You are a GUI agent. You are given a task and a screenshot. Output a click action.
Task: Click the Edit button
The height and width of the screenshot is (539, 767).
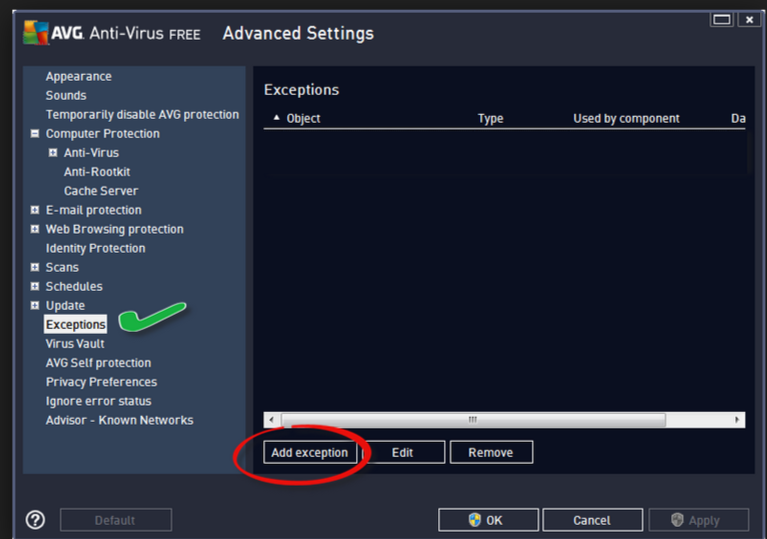[402, 453]
